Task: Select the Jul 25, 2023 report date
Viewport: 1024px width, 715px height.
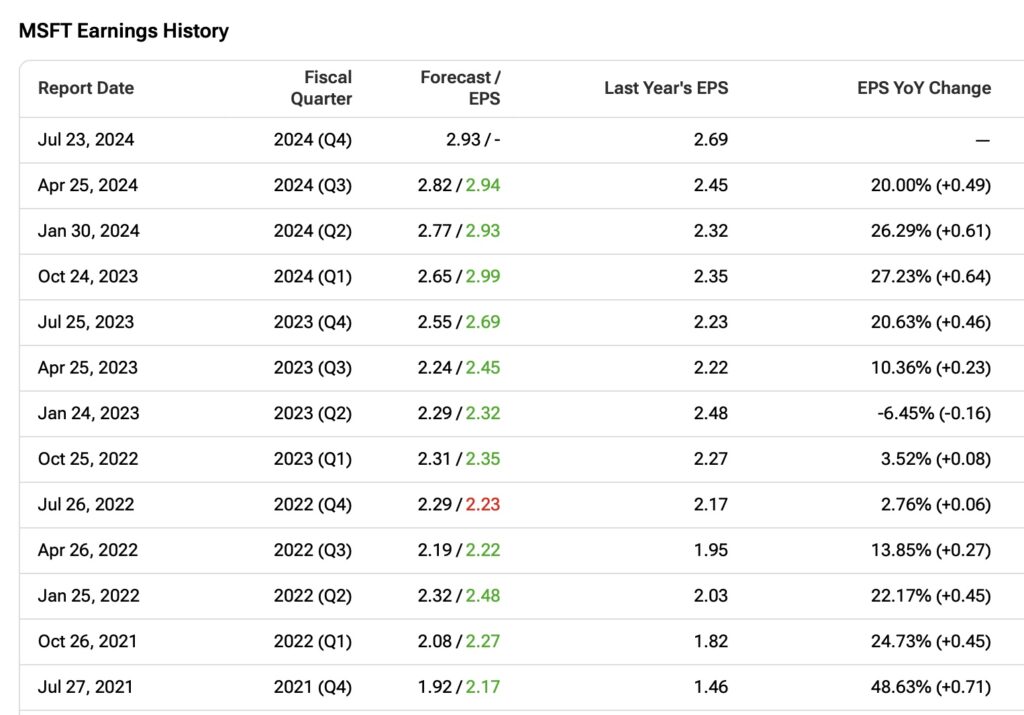Action: click(86, 322)
